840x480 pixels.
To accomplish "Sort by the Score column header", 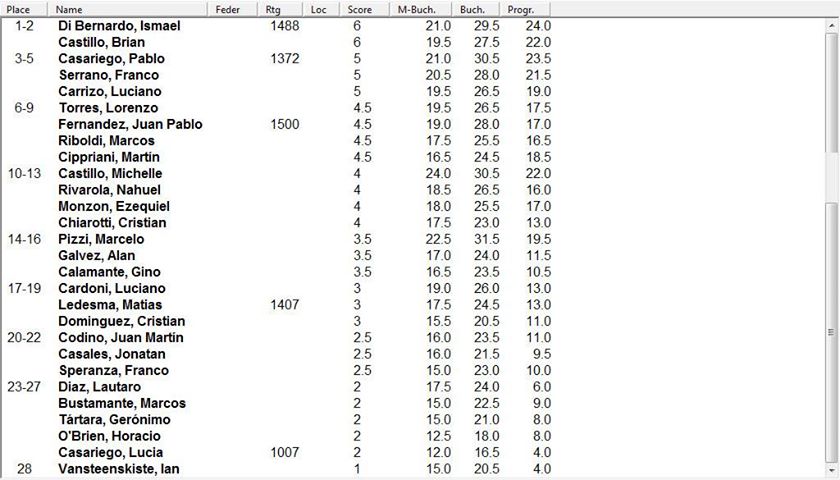I will (365, 9).
